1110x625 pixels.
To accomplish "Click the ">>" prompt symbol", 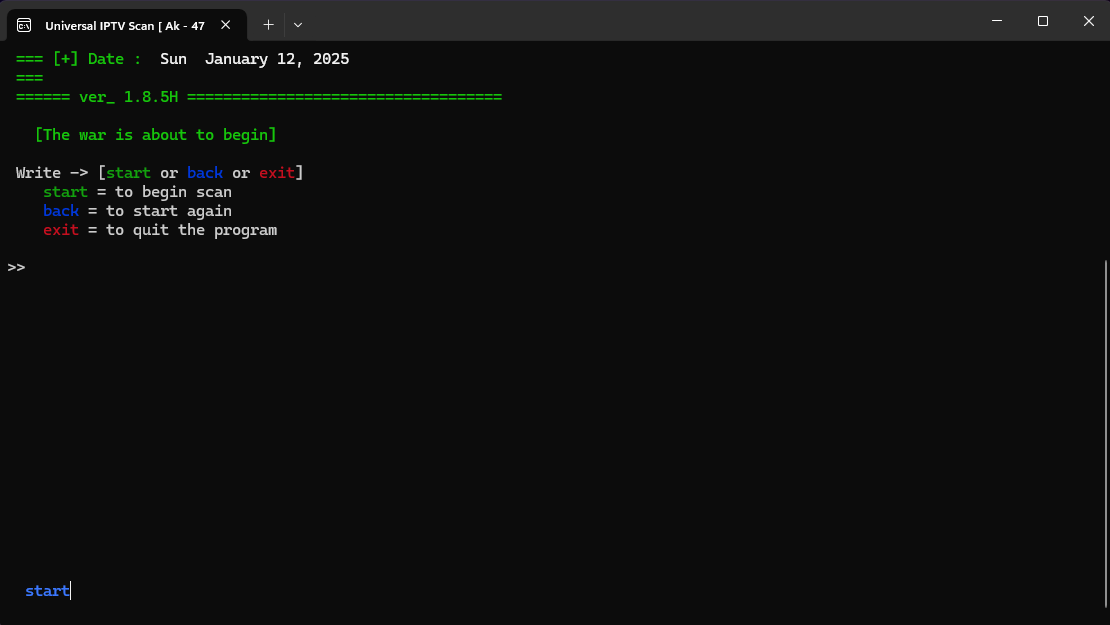I will pos(16,268).
